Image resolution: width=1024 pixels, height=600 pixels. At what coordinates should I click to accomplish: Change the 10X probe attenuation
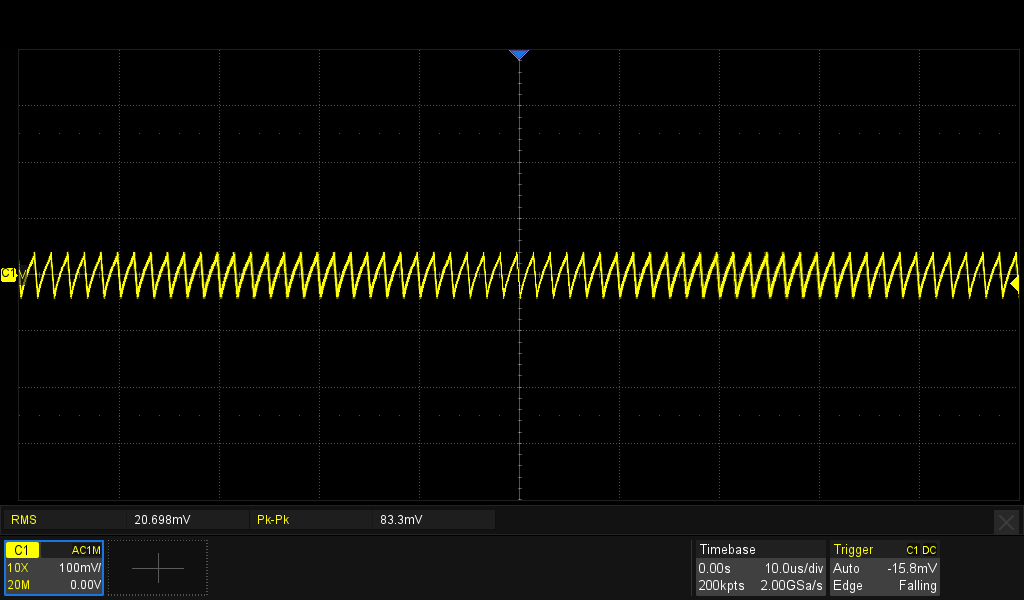click(18, 568)
